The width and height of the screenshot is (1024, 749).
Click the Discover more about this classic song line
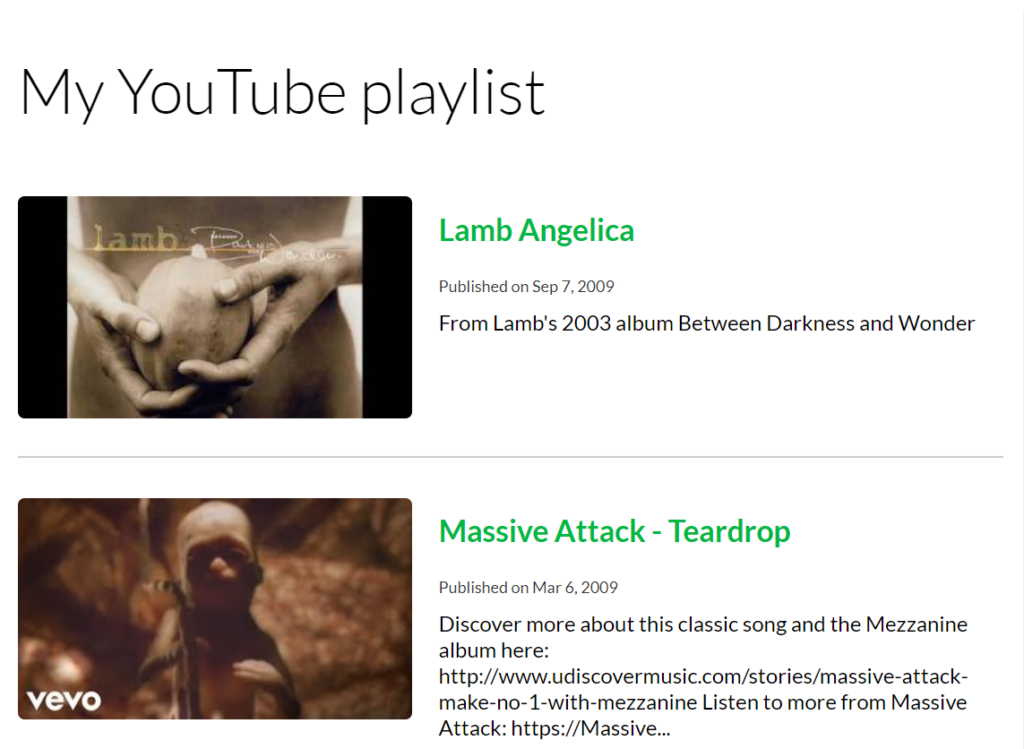pyautogui.click(x=703, y=624)
